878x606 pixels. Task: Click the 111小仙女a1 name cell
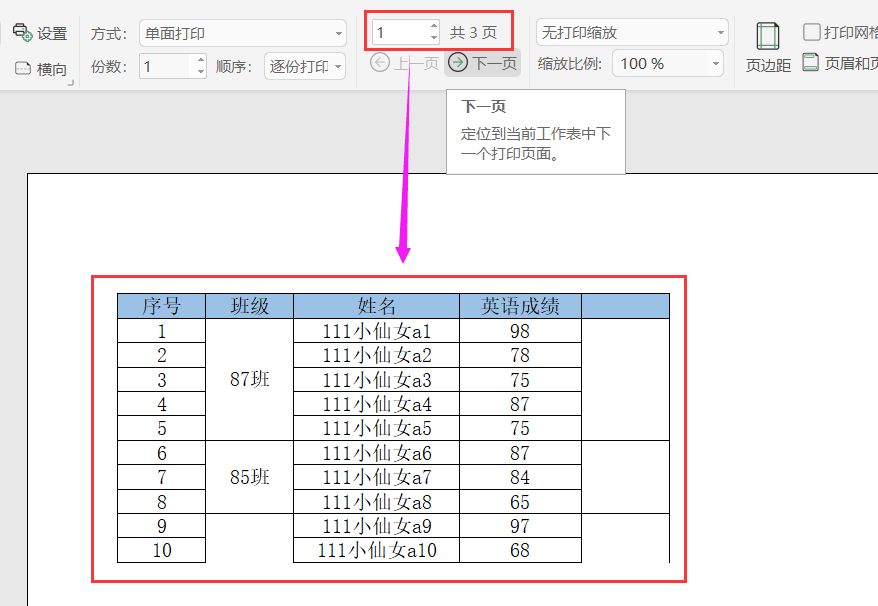tap(376, 331)
